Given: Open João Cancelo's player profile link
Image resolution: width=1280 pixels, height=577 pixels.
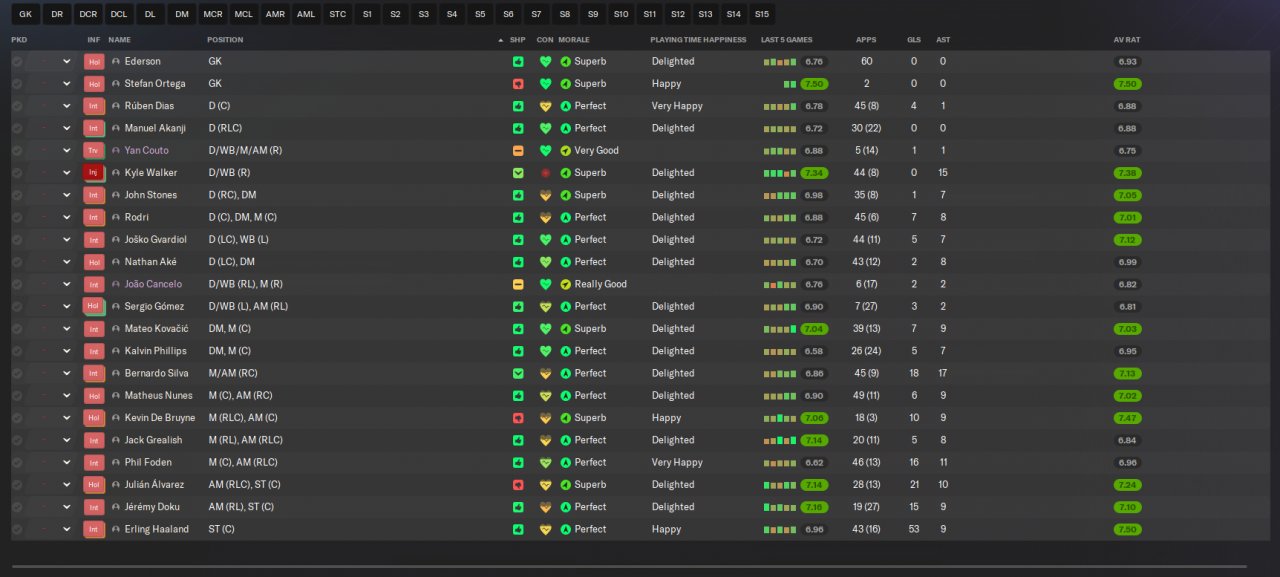Looking at the screenshot, I should [x=153, y=284].
